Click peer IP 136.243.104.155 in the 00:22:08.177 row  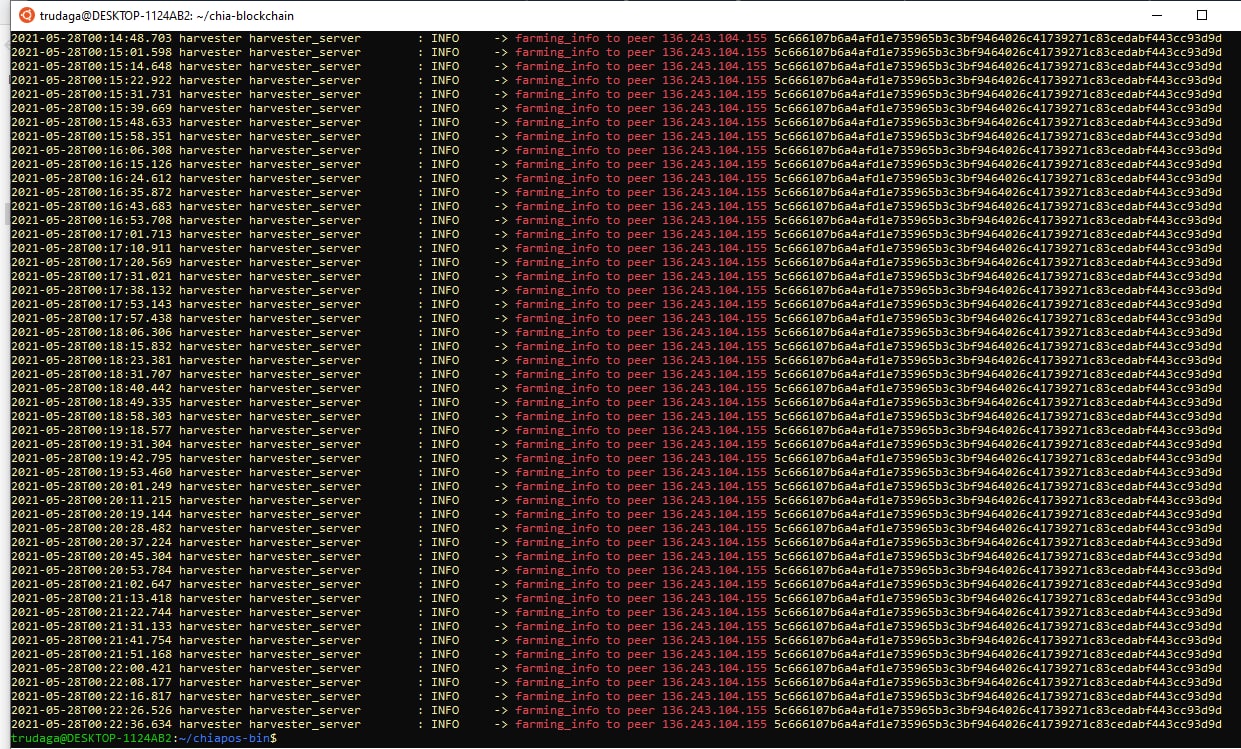pos(715,682)
